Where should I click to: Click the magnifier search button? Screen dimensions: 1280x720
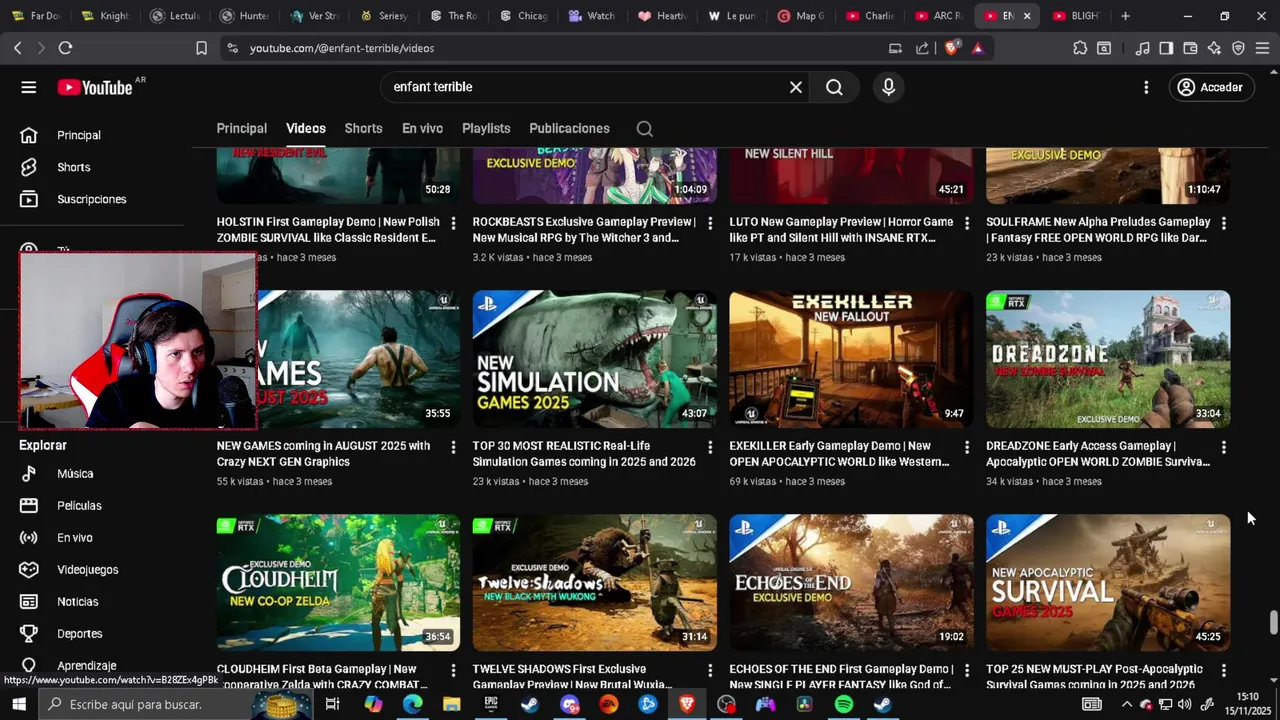click(834, 87)
